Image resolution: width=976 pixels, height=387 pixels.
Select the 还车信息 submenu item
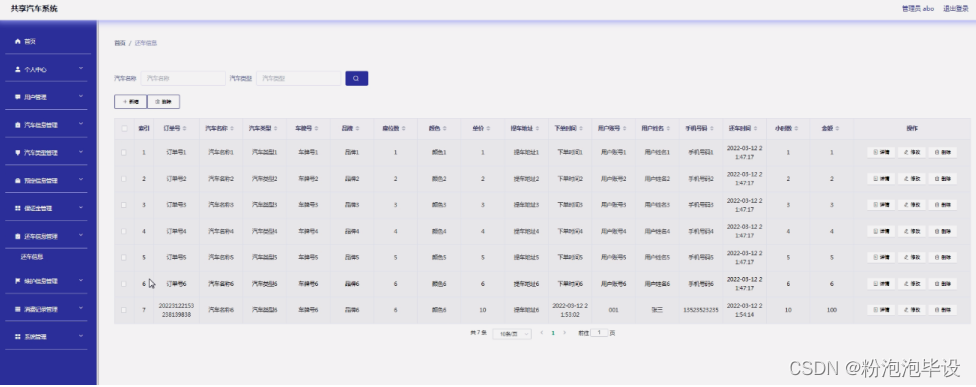click(x=32, y=257)
